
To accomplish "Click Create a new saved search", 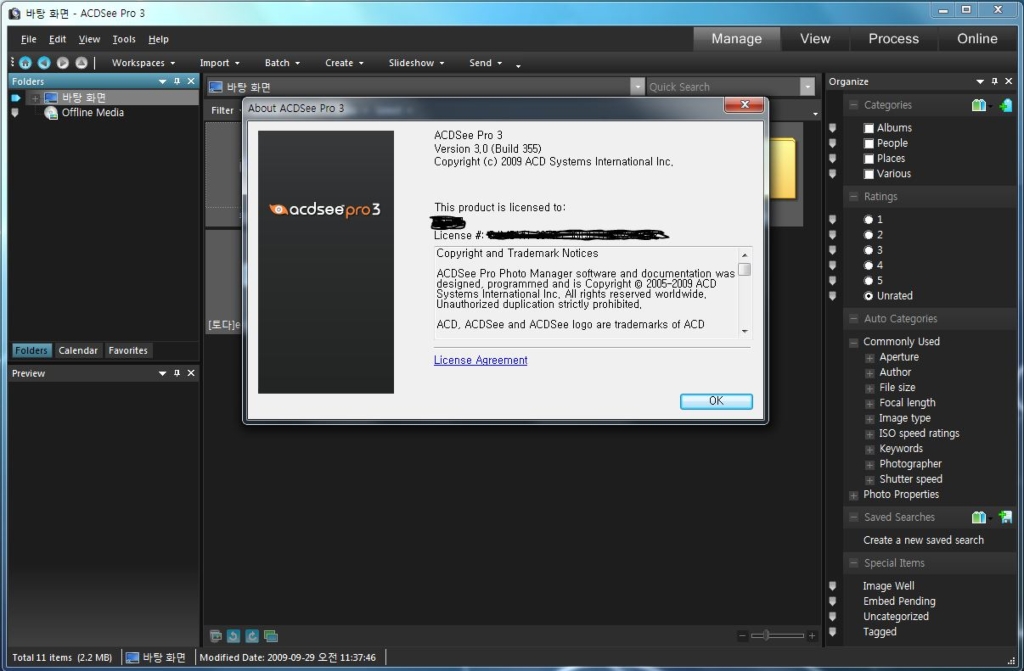I will point(923,540).
